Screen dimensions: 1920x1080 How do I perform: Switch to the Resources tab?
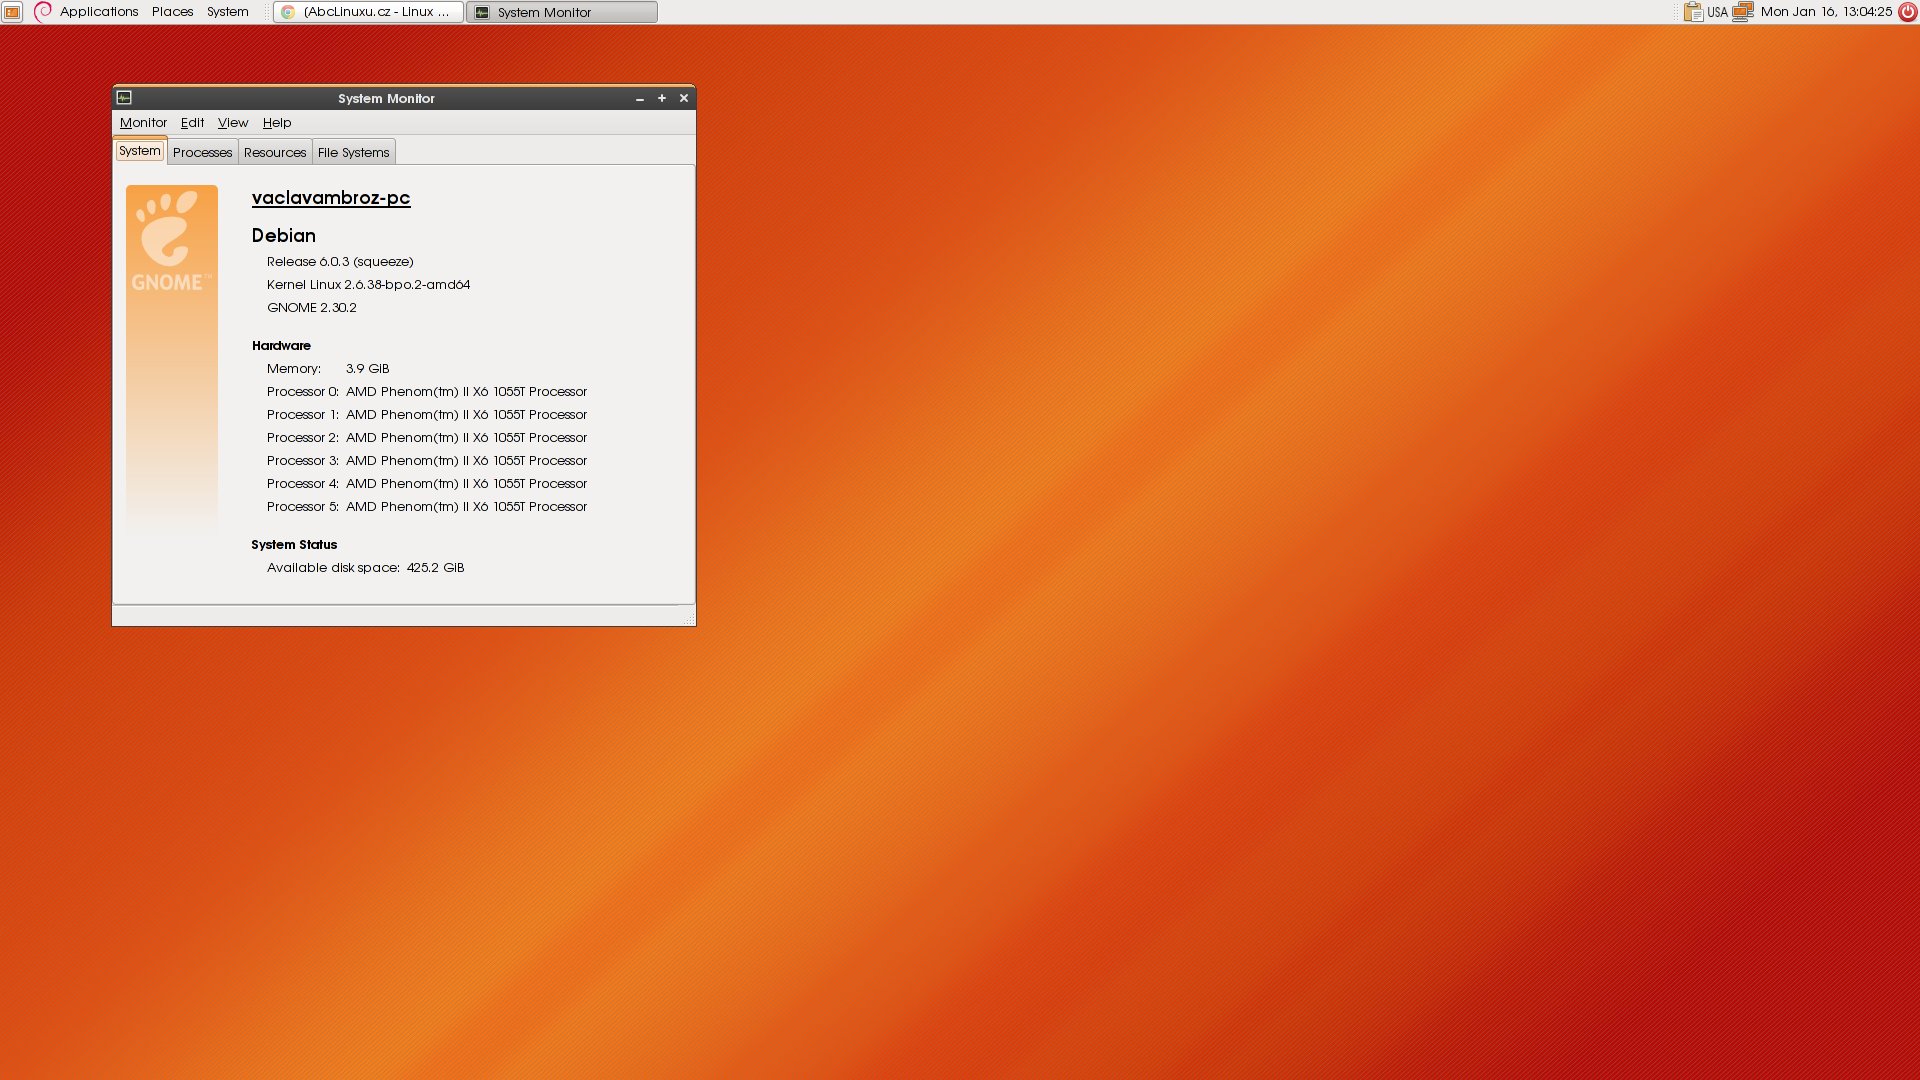click(275, 152)
